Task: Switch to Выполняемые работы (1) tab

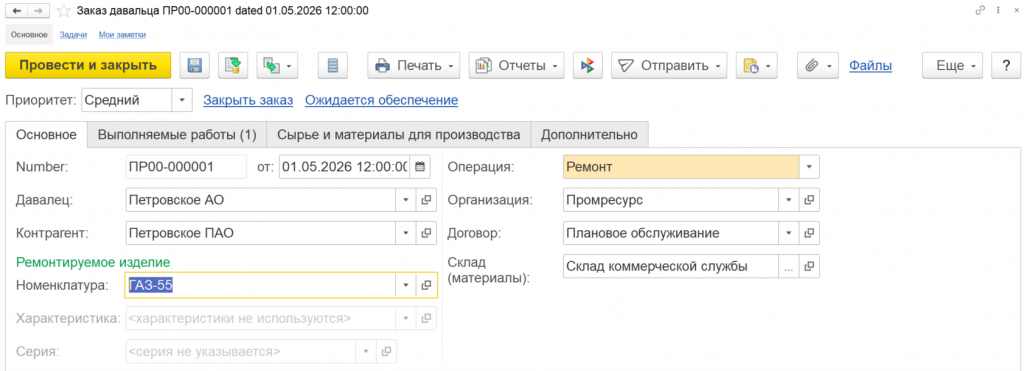Action: [x=177, y=135]
